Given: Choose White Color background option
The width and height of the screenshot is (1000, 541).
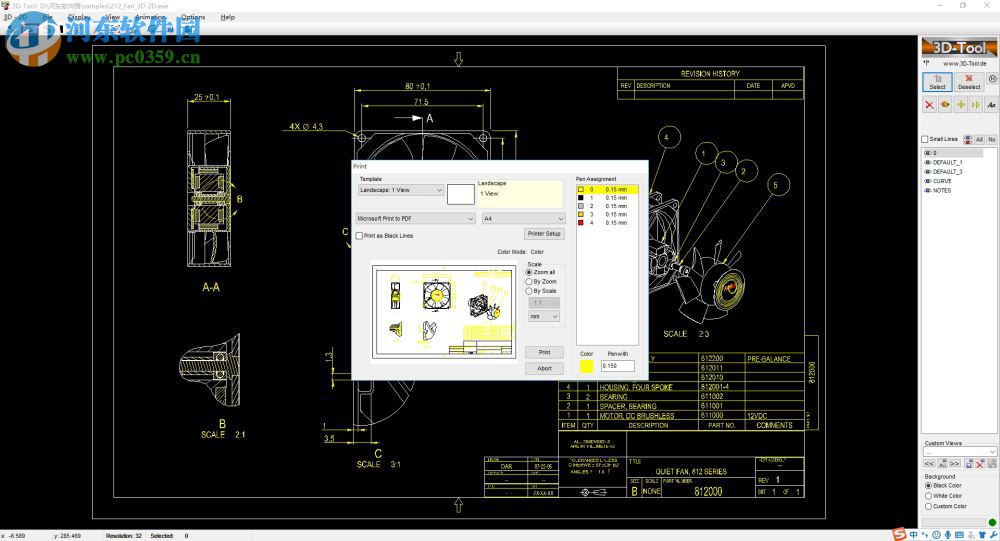Looking at the screenshot, I should tap(929, 496).
